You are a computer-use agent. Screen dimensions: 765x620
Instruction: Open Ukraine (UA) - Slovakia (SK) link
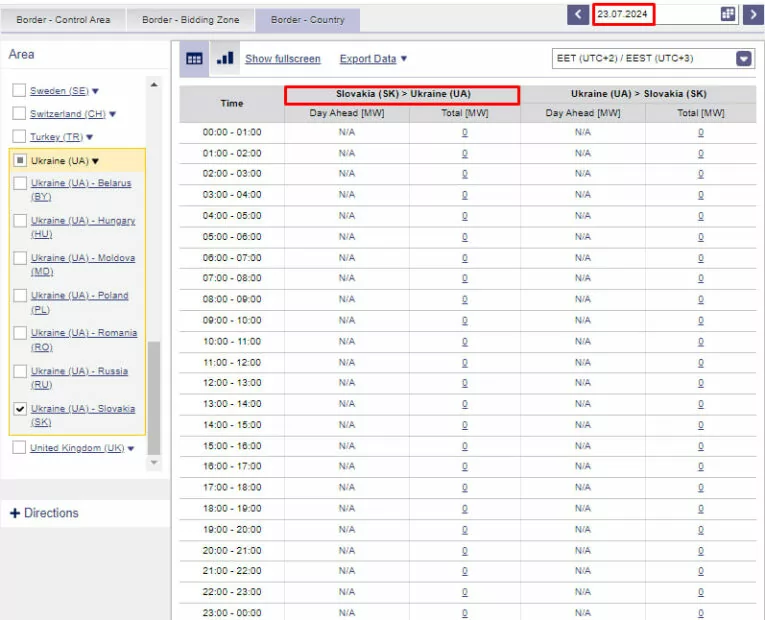point(83,415)
